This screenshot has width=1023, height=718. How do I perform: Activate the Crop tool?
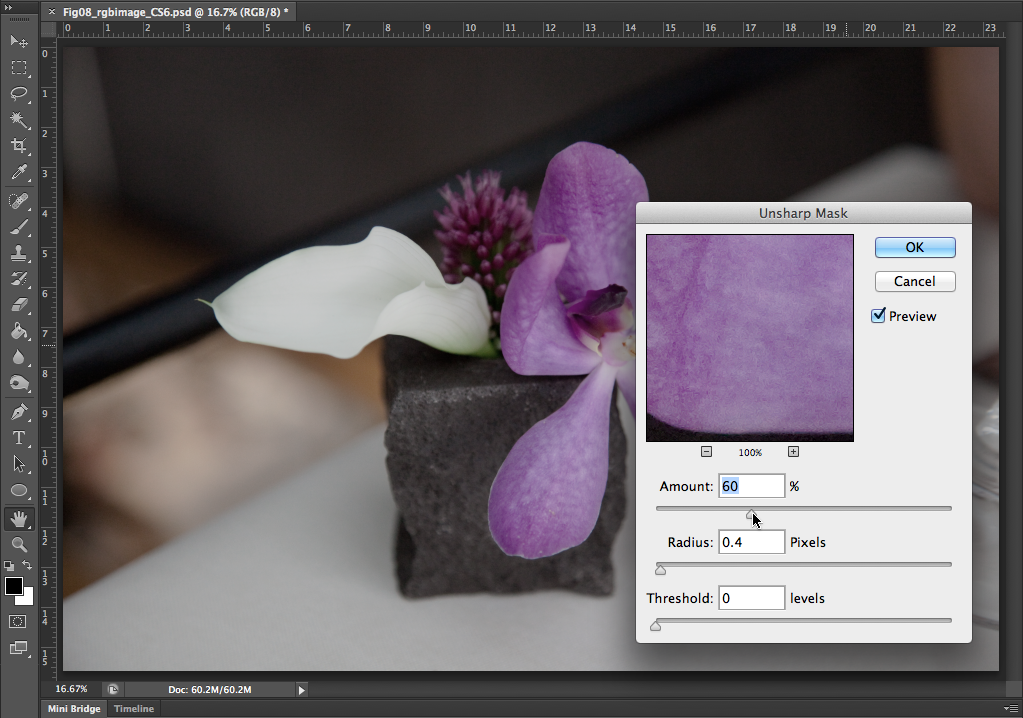click(x=18, y=147)
